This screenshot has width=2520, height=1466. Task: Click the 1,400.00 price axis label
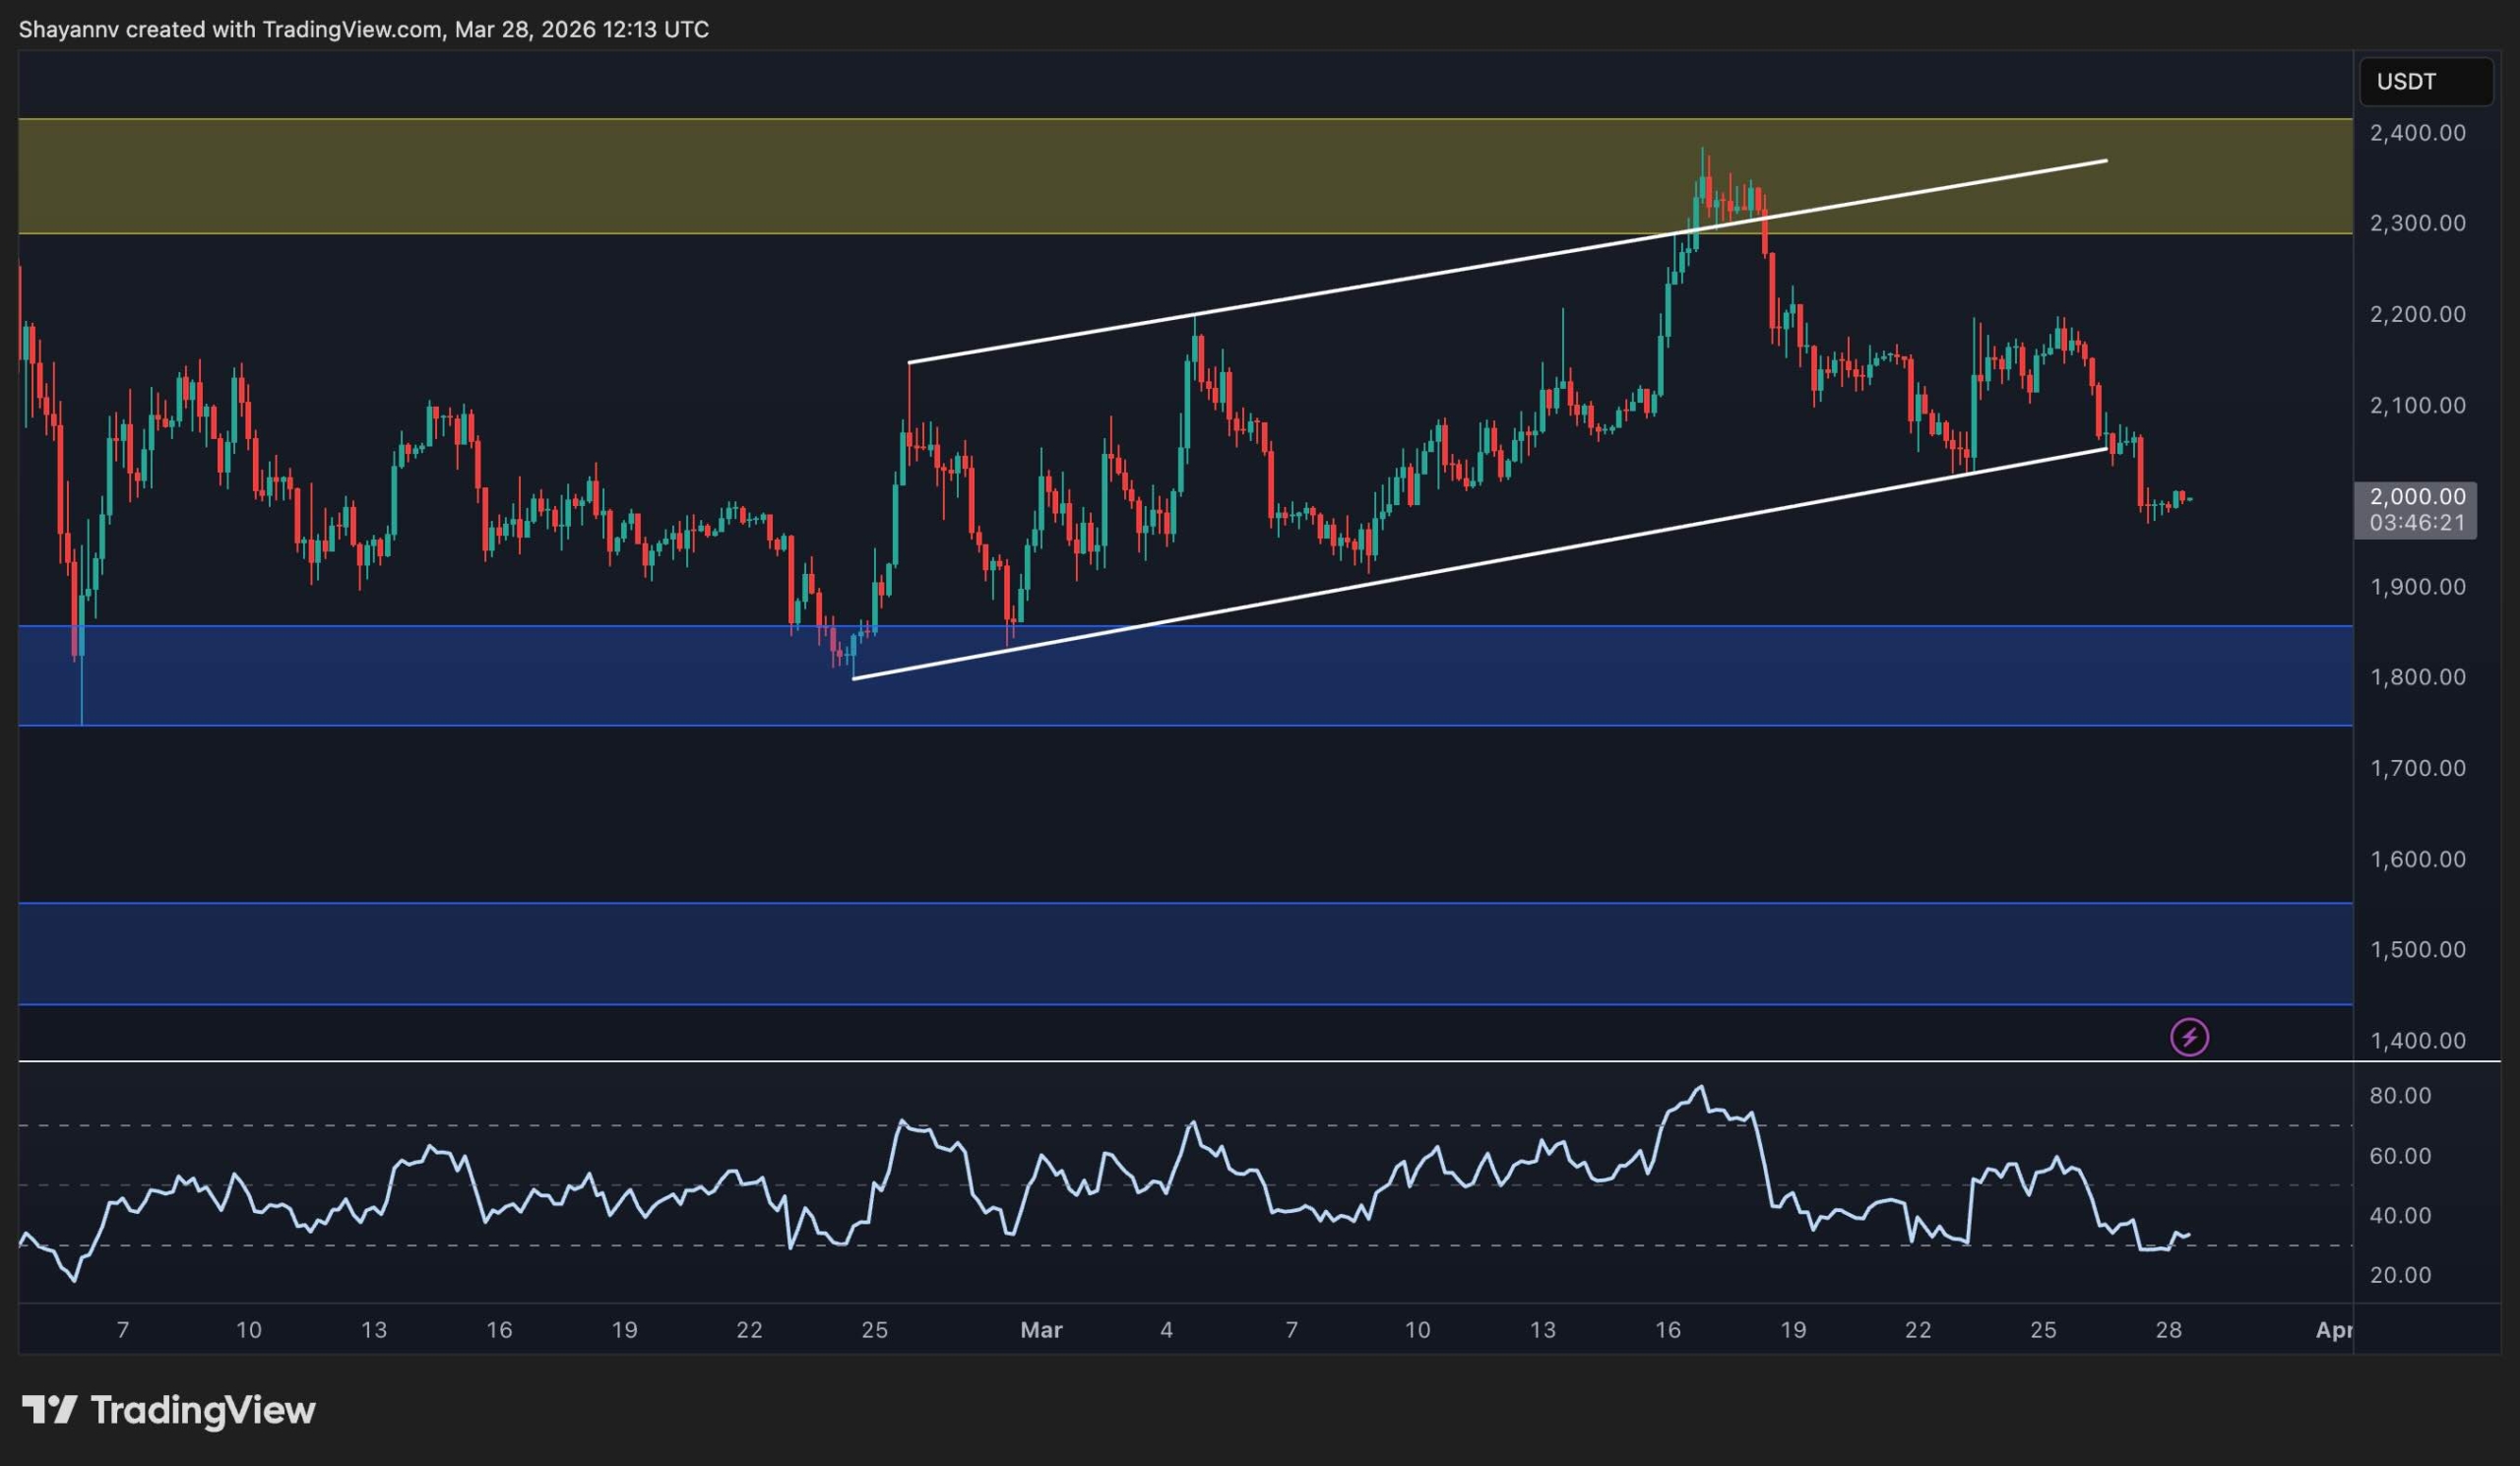[2417, 1041]
